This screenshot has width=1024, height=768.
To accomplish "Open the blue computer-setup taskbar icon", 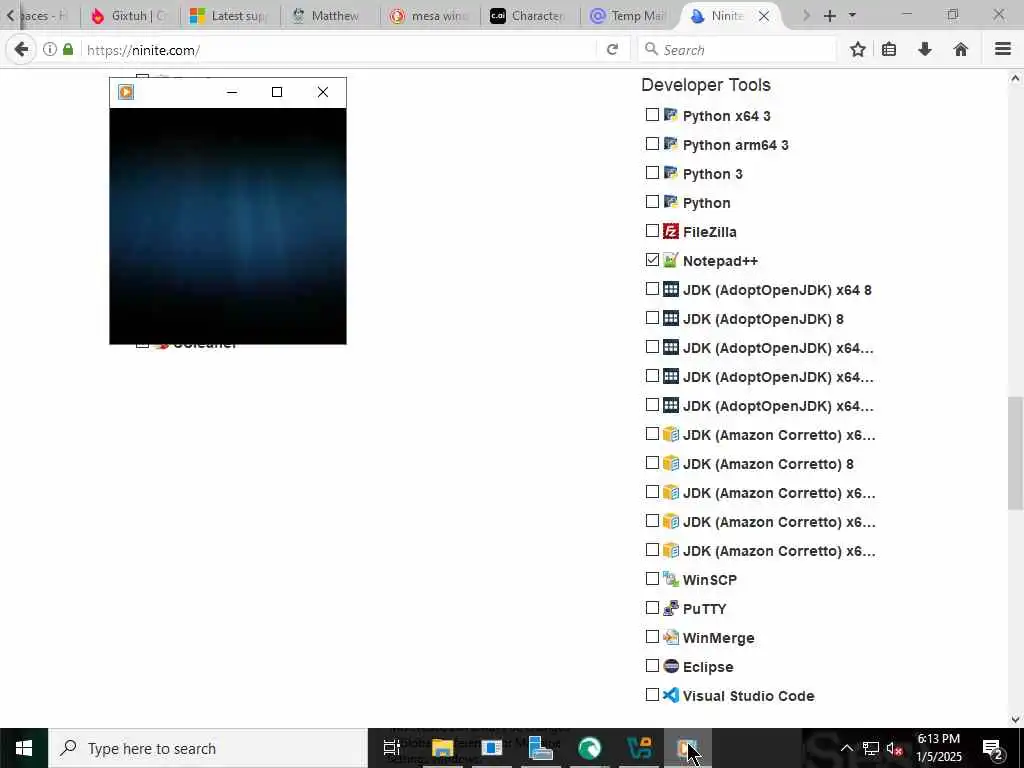I will pos(541,748).
